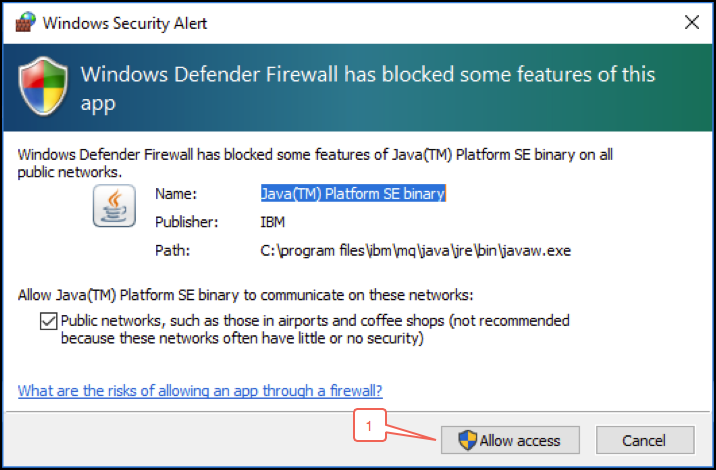
Task: Click the blue banner heading about blocked features
Action: [368, 88]
